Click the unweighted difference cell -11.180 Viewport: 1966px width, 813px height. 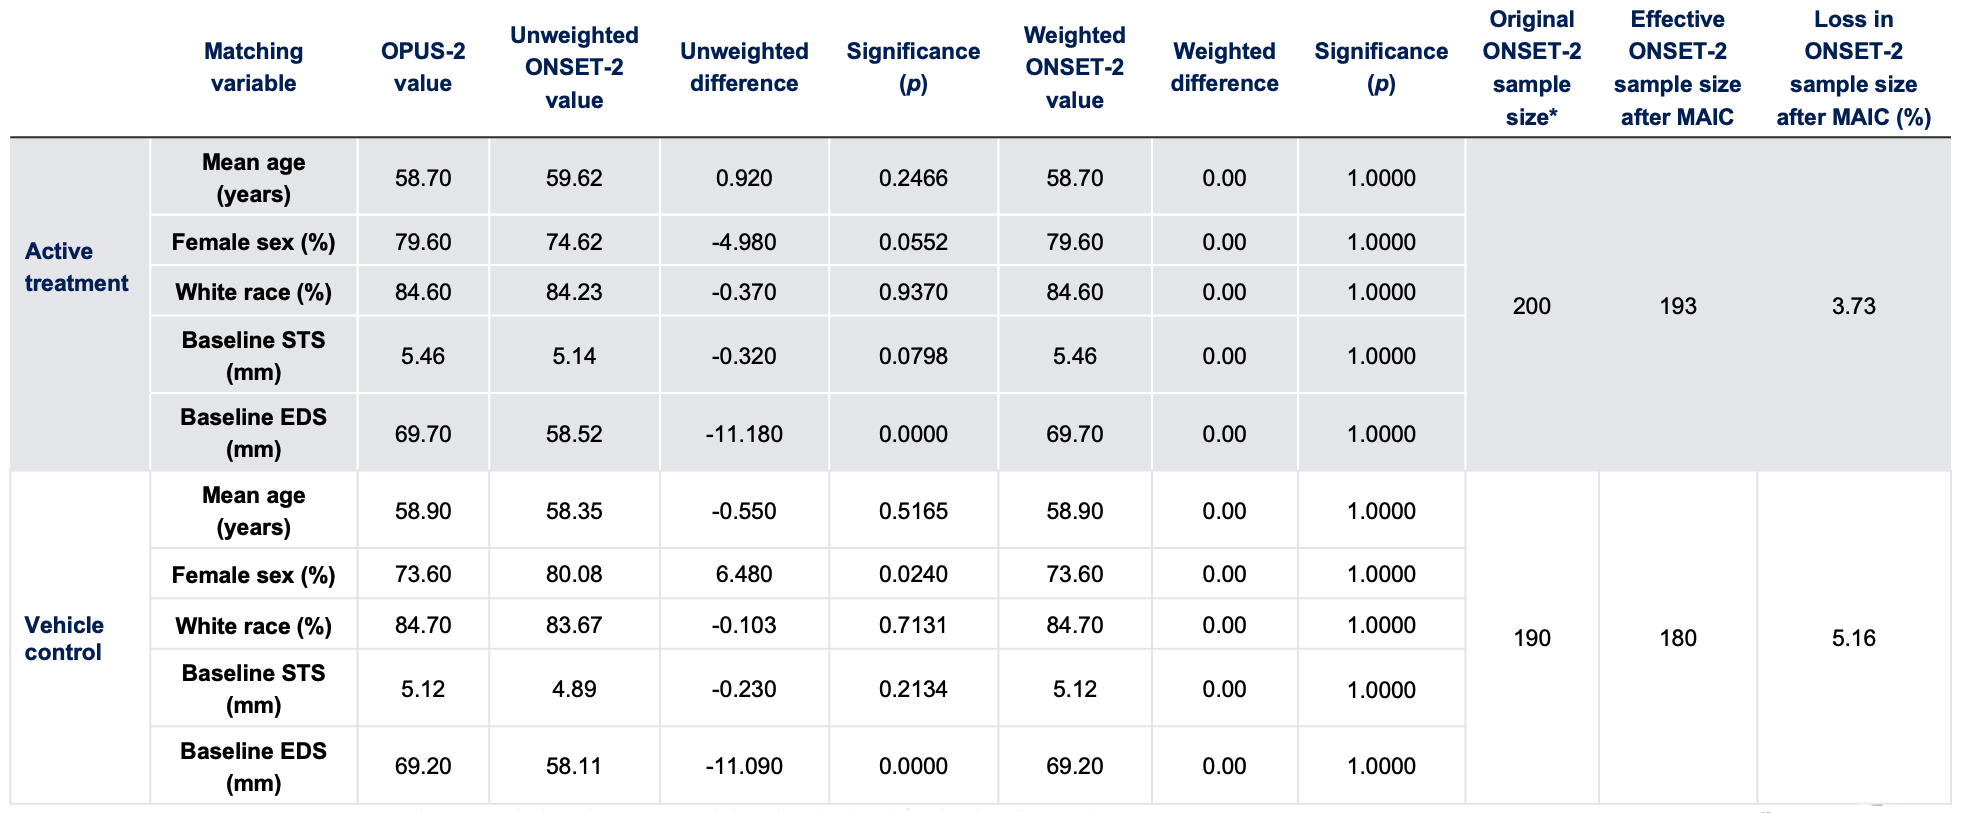(744, 434)
